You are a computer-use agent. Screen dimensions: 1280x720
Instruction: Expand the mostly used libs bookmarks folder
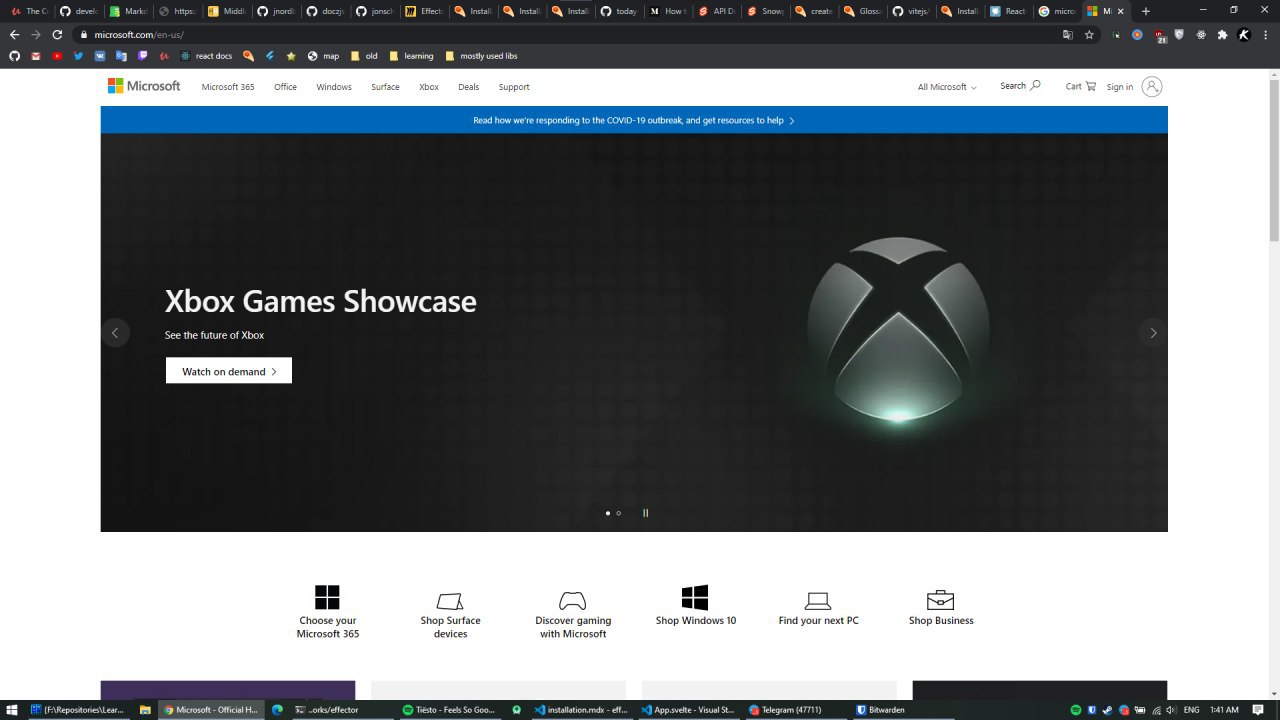tap(481, 56)
